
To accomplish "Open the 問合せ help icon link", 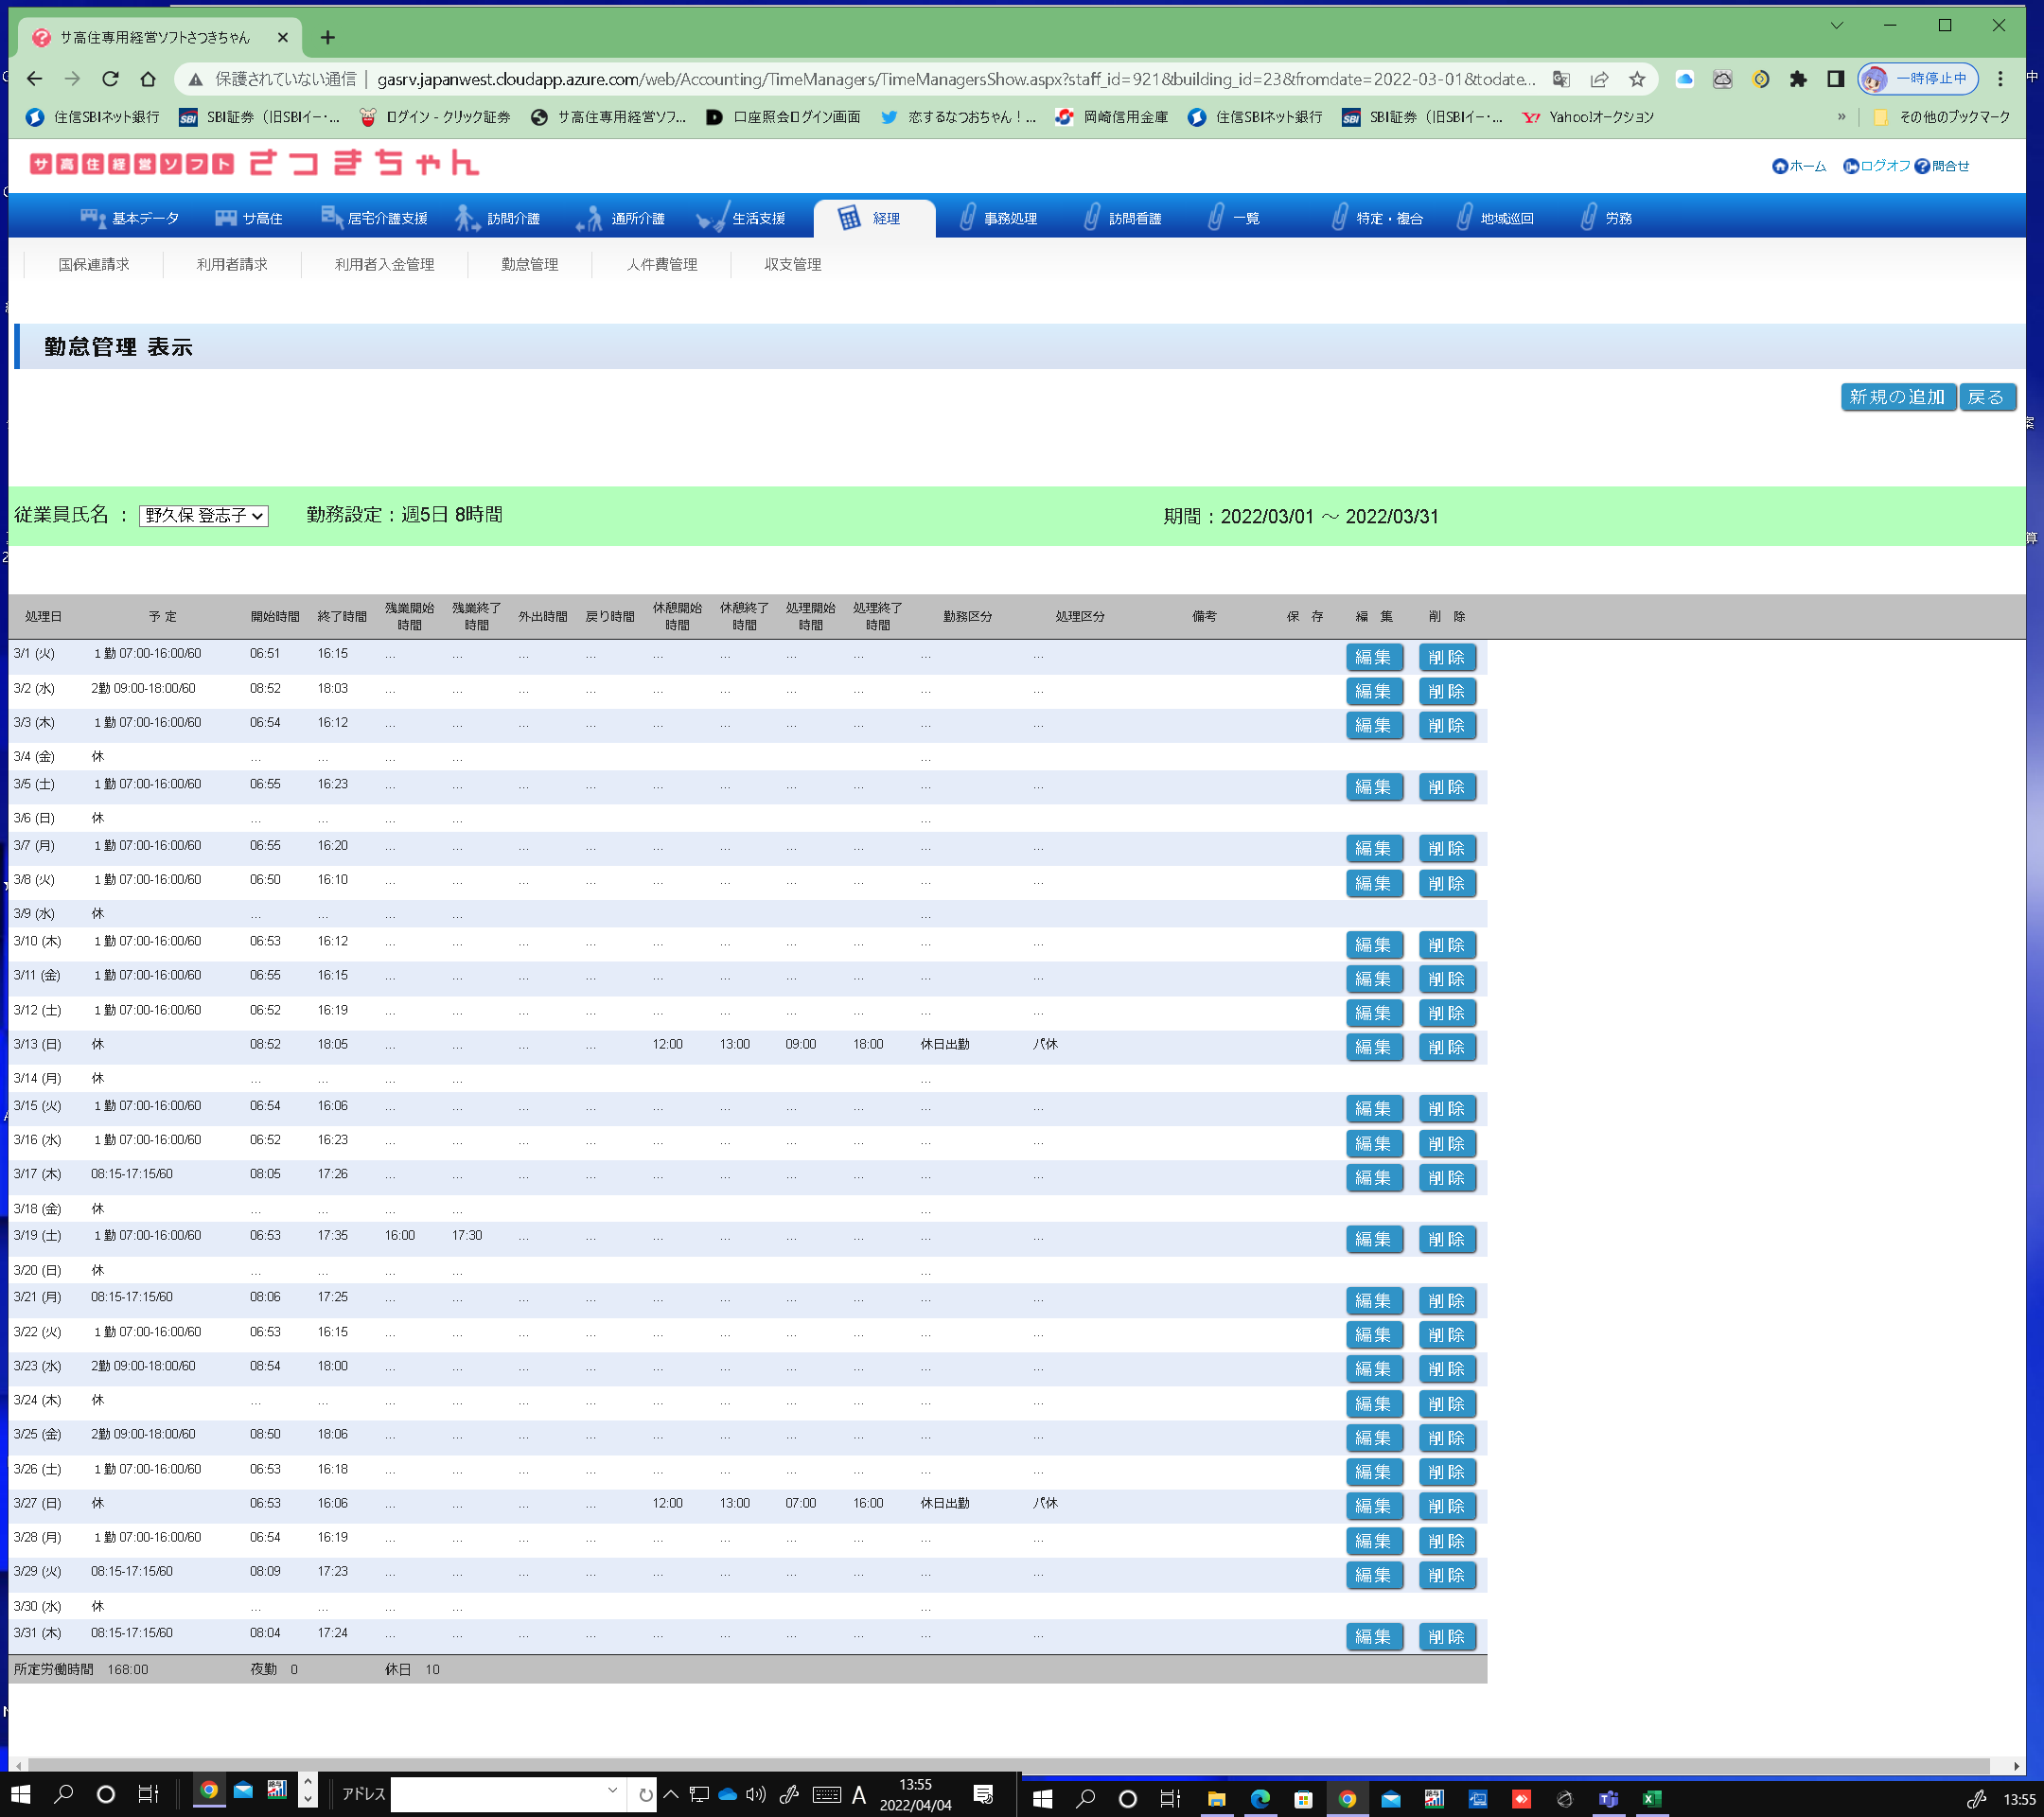I will (x=1942, y=166).
